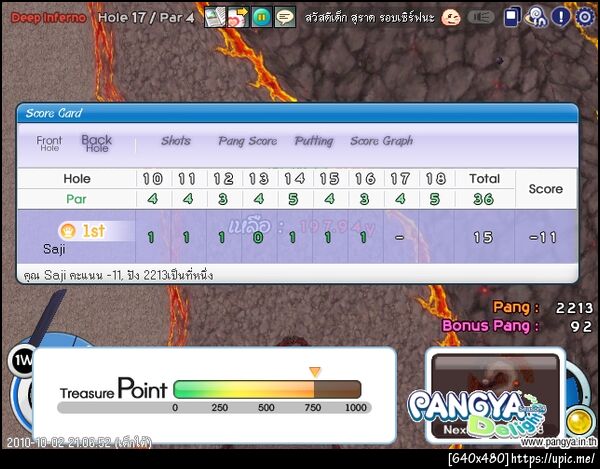Click the Par 5 value under hole 14
The height and width of the screenshot is (469, 600).
coord(293,199)
